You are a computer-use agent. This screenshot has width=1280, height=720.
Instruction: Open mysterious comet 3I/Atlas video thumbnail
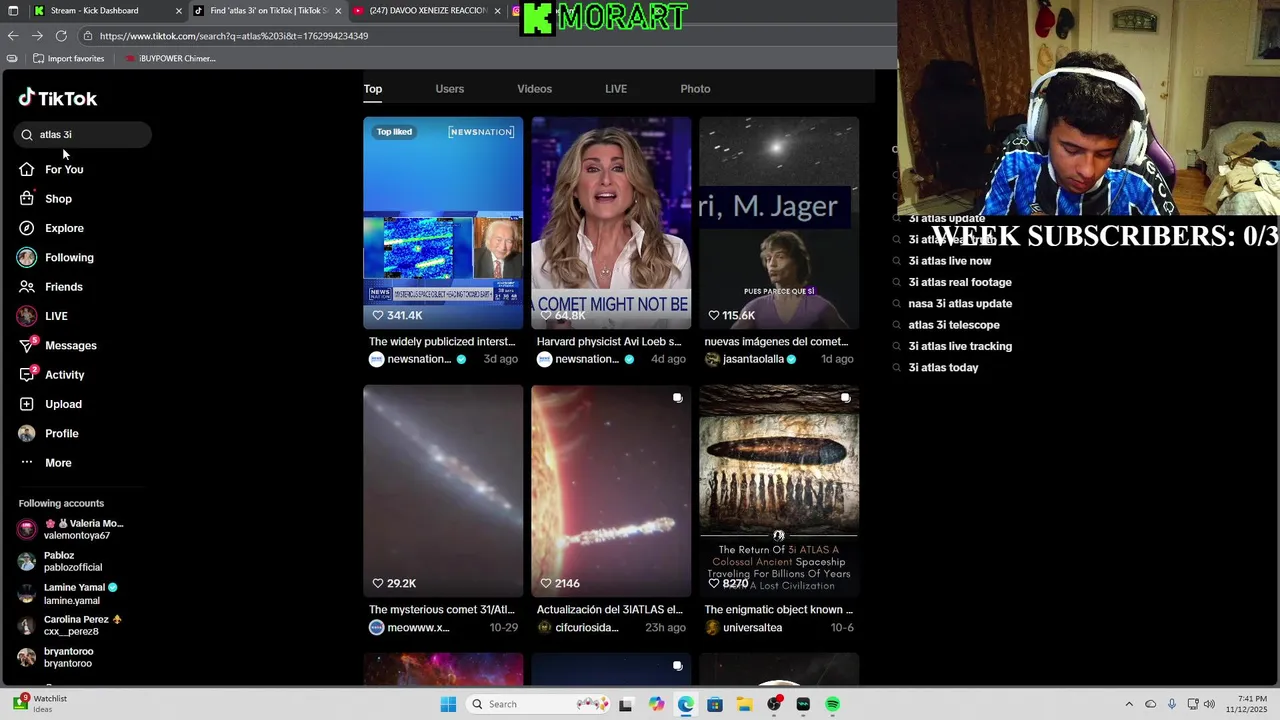443,491
